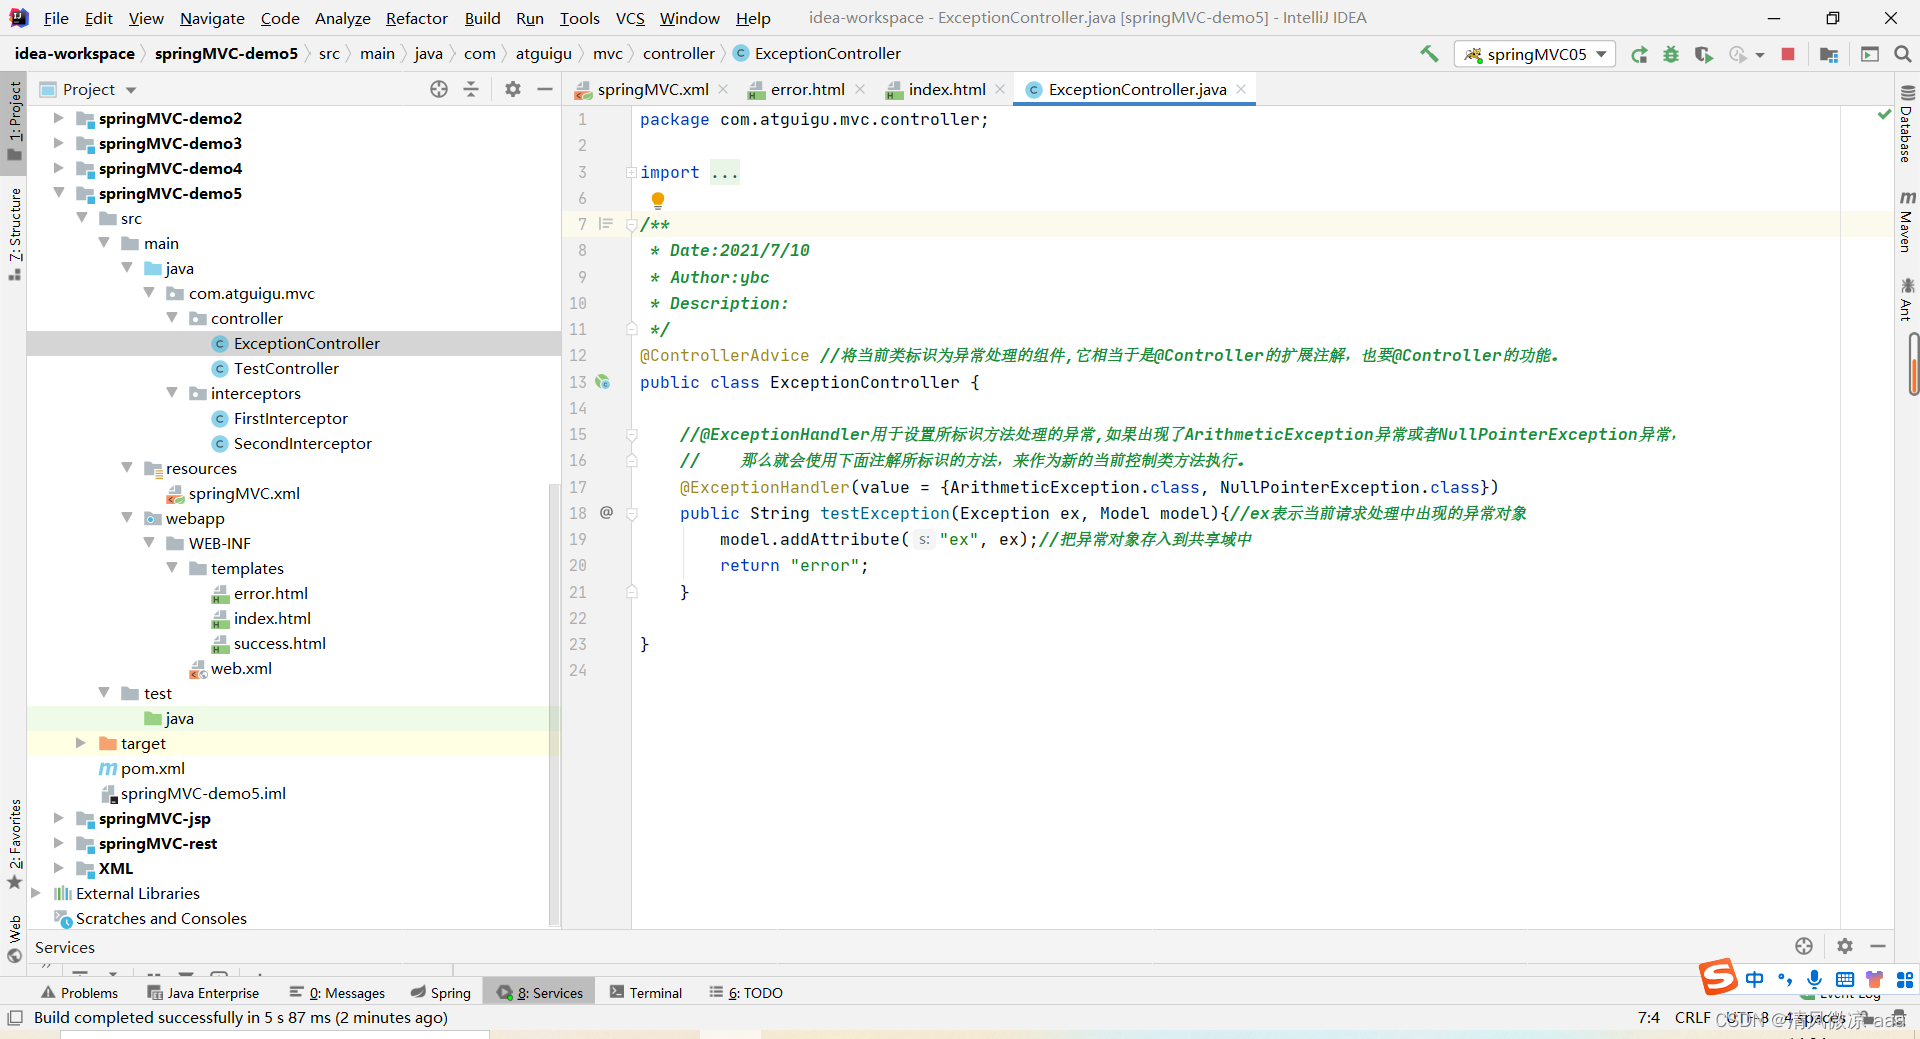The width and height of the screenshot is (1920, 1039).
Task: Open the springMVC05 run configuration dropdown
Action: pos(1535,54)
